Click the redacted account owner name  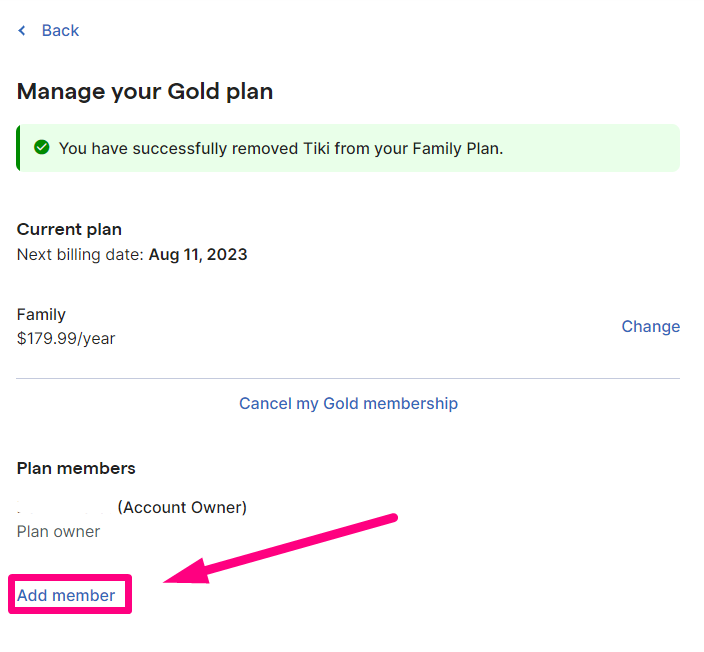63,508
